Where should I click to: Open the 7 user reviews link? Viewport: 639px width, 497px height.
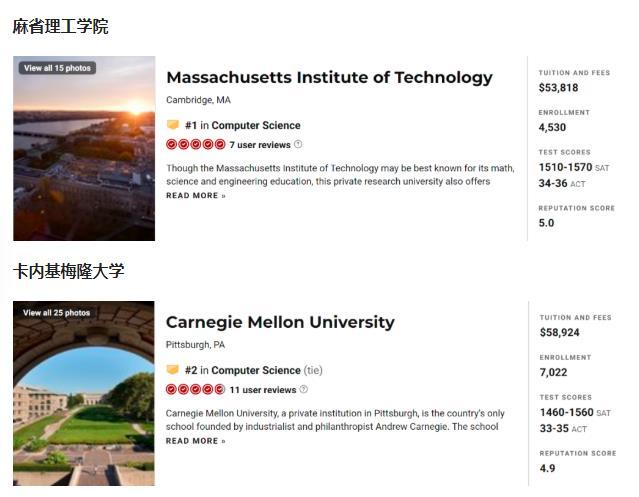point(260,145)
